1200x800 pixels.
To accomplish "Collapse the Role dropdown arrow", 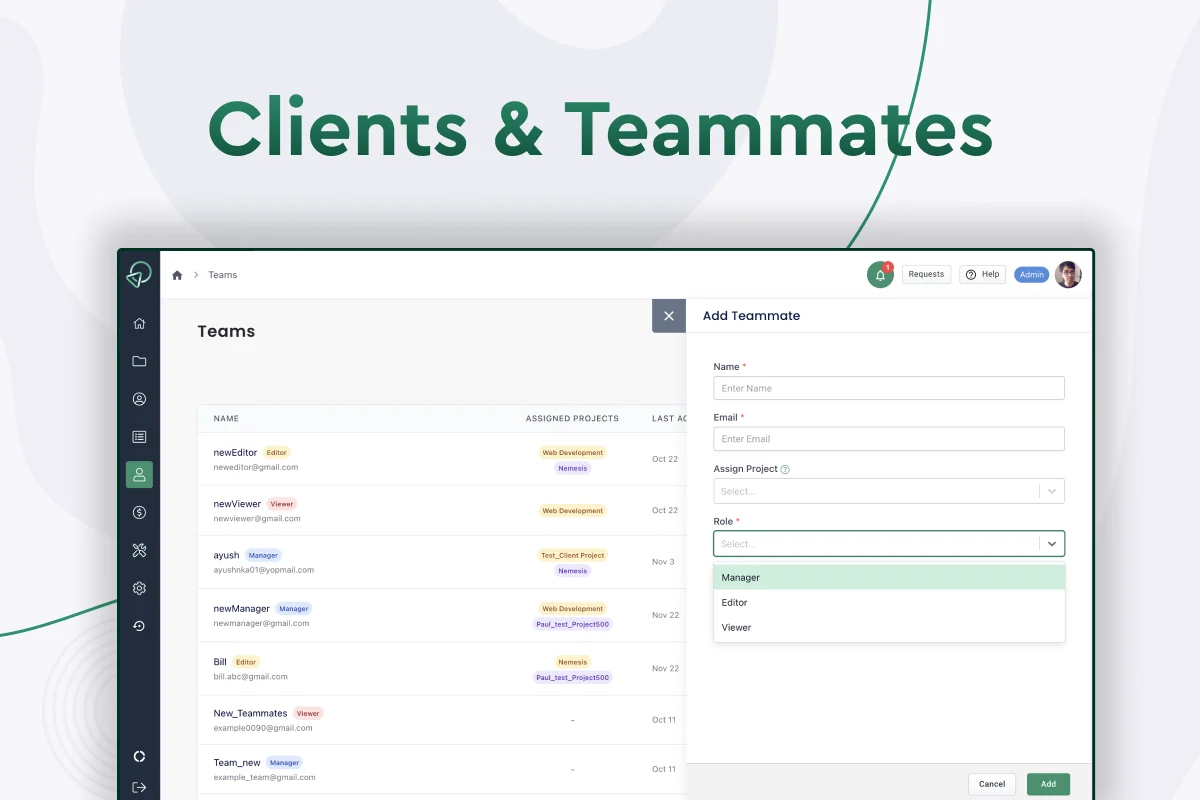I will pos(1052,544).
